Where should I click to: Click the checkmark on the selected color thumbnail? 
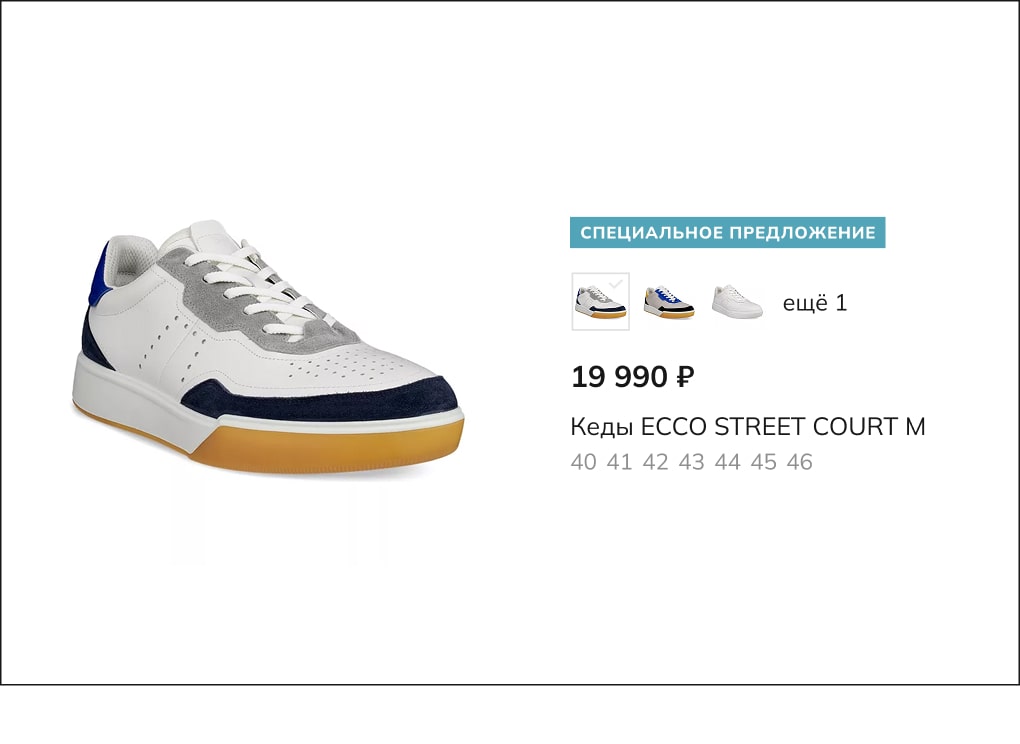click(x=616, y=284)
